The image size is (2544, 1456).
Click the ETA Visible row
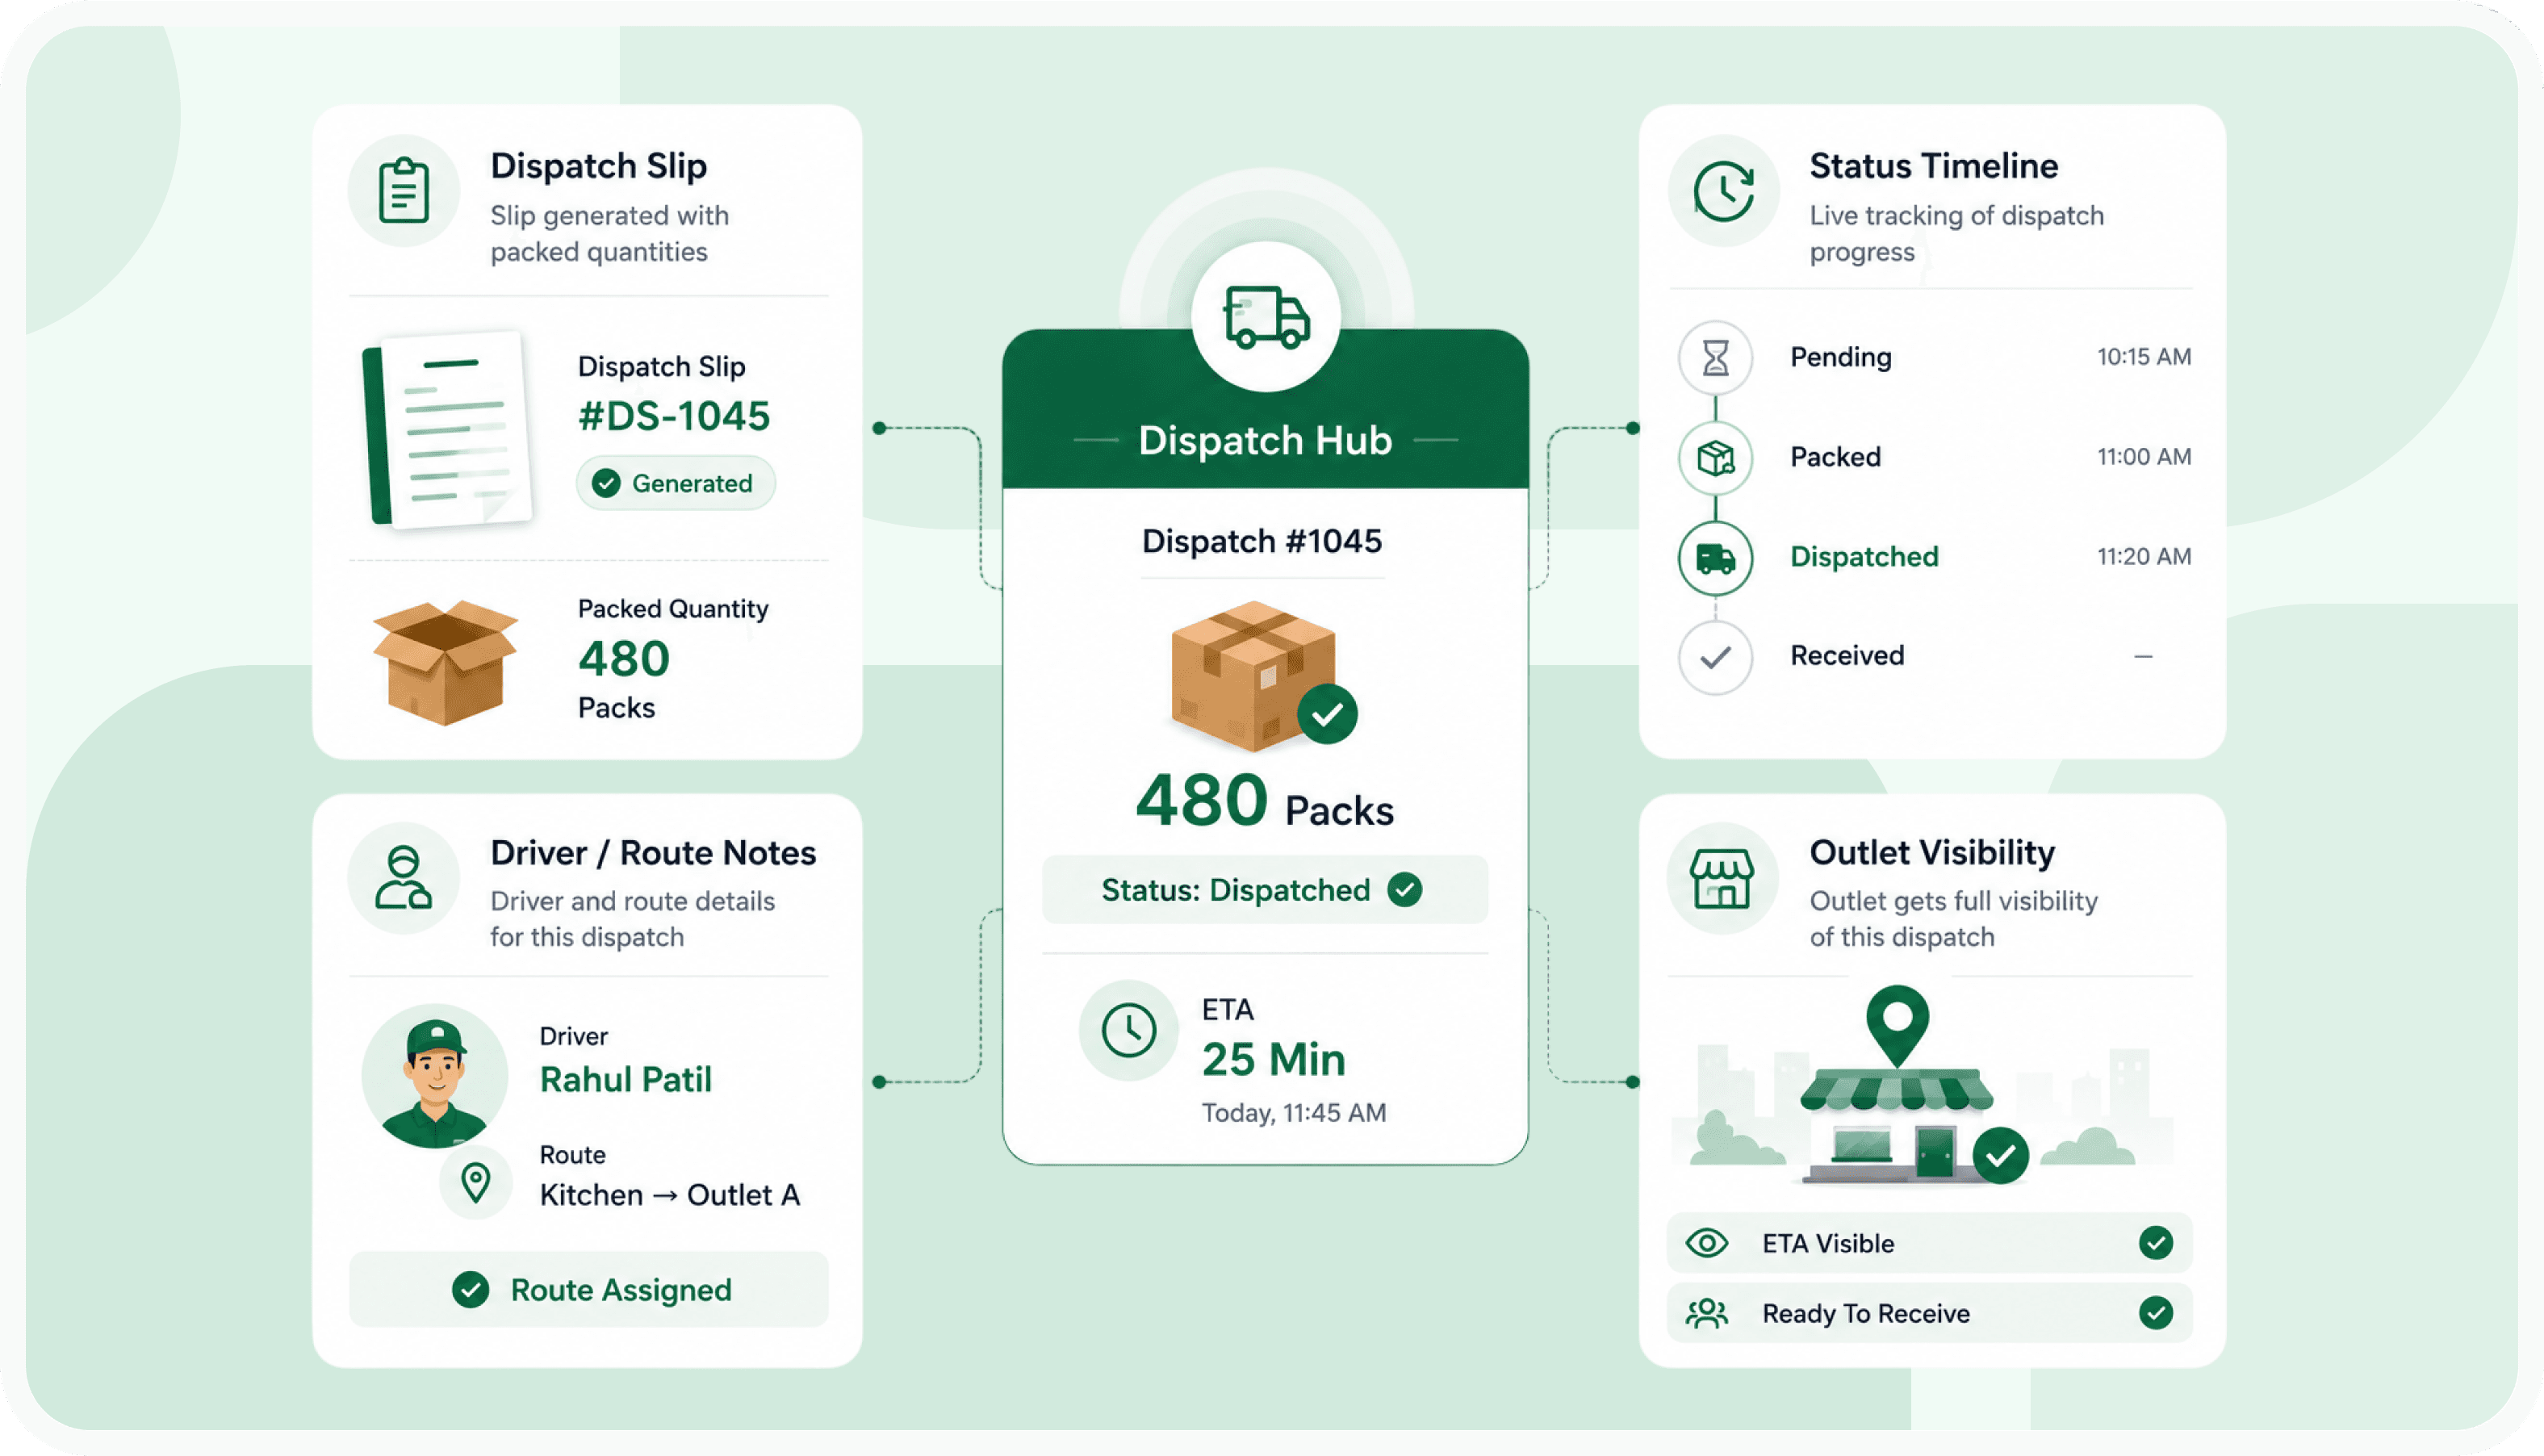1929,1243
